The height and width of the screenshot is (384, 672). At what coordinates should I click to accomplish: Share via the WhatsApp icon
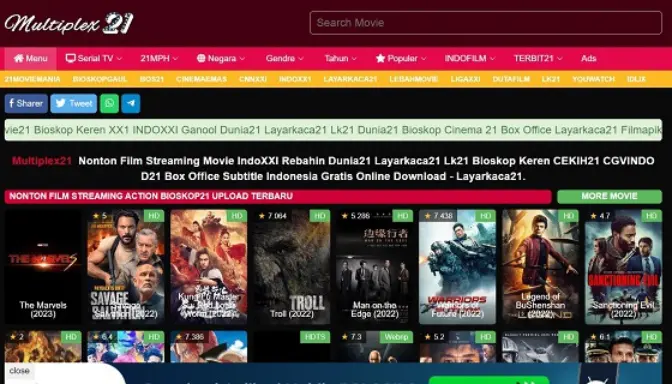[109, 103]
